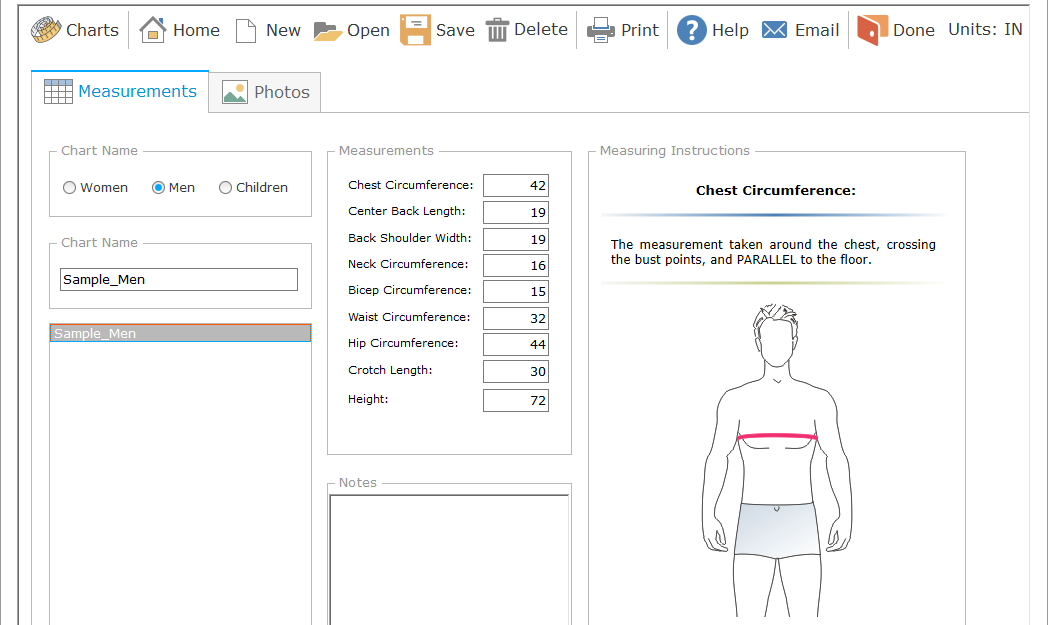Click the Done door icon

point(872,30)
